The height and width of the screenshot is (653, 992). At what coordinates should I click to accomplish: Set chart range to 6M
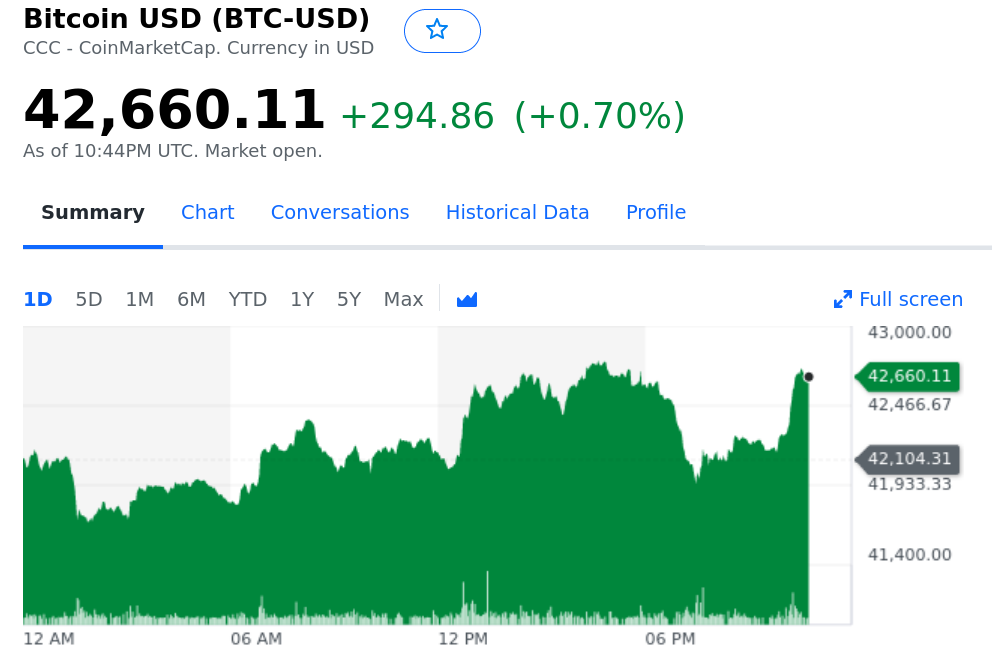coord(191,299)
